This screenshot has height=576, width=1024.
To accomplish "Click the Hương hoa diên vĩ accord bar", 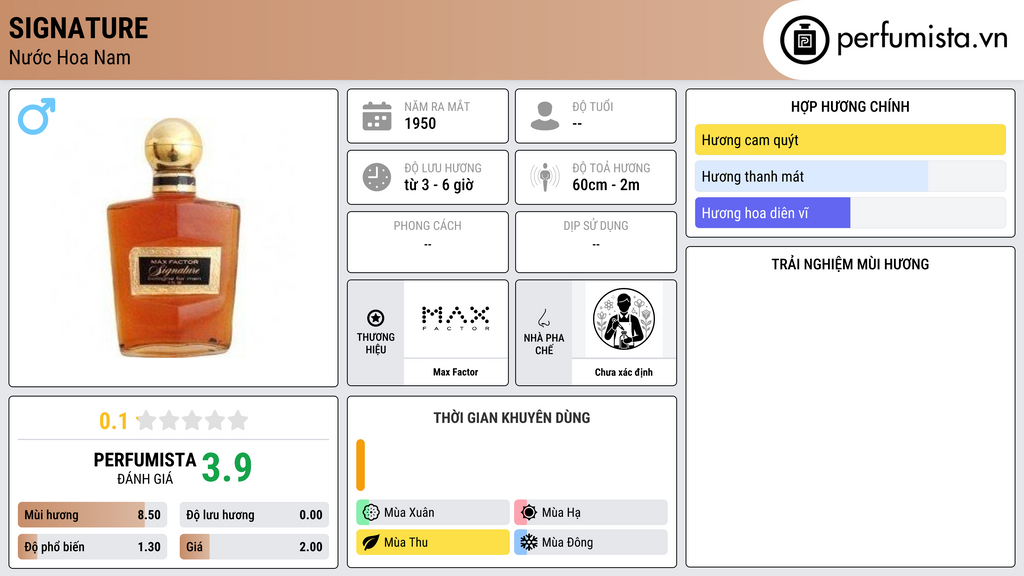I will [x=850, y=213].
